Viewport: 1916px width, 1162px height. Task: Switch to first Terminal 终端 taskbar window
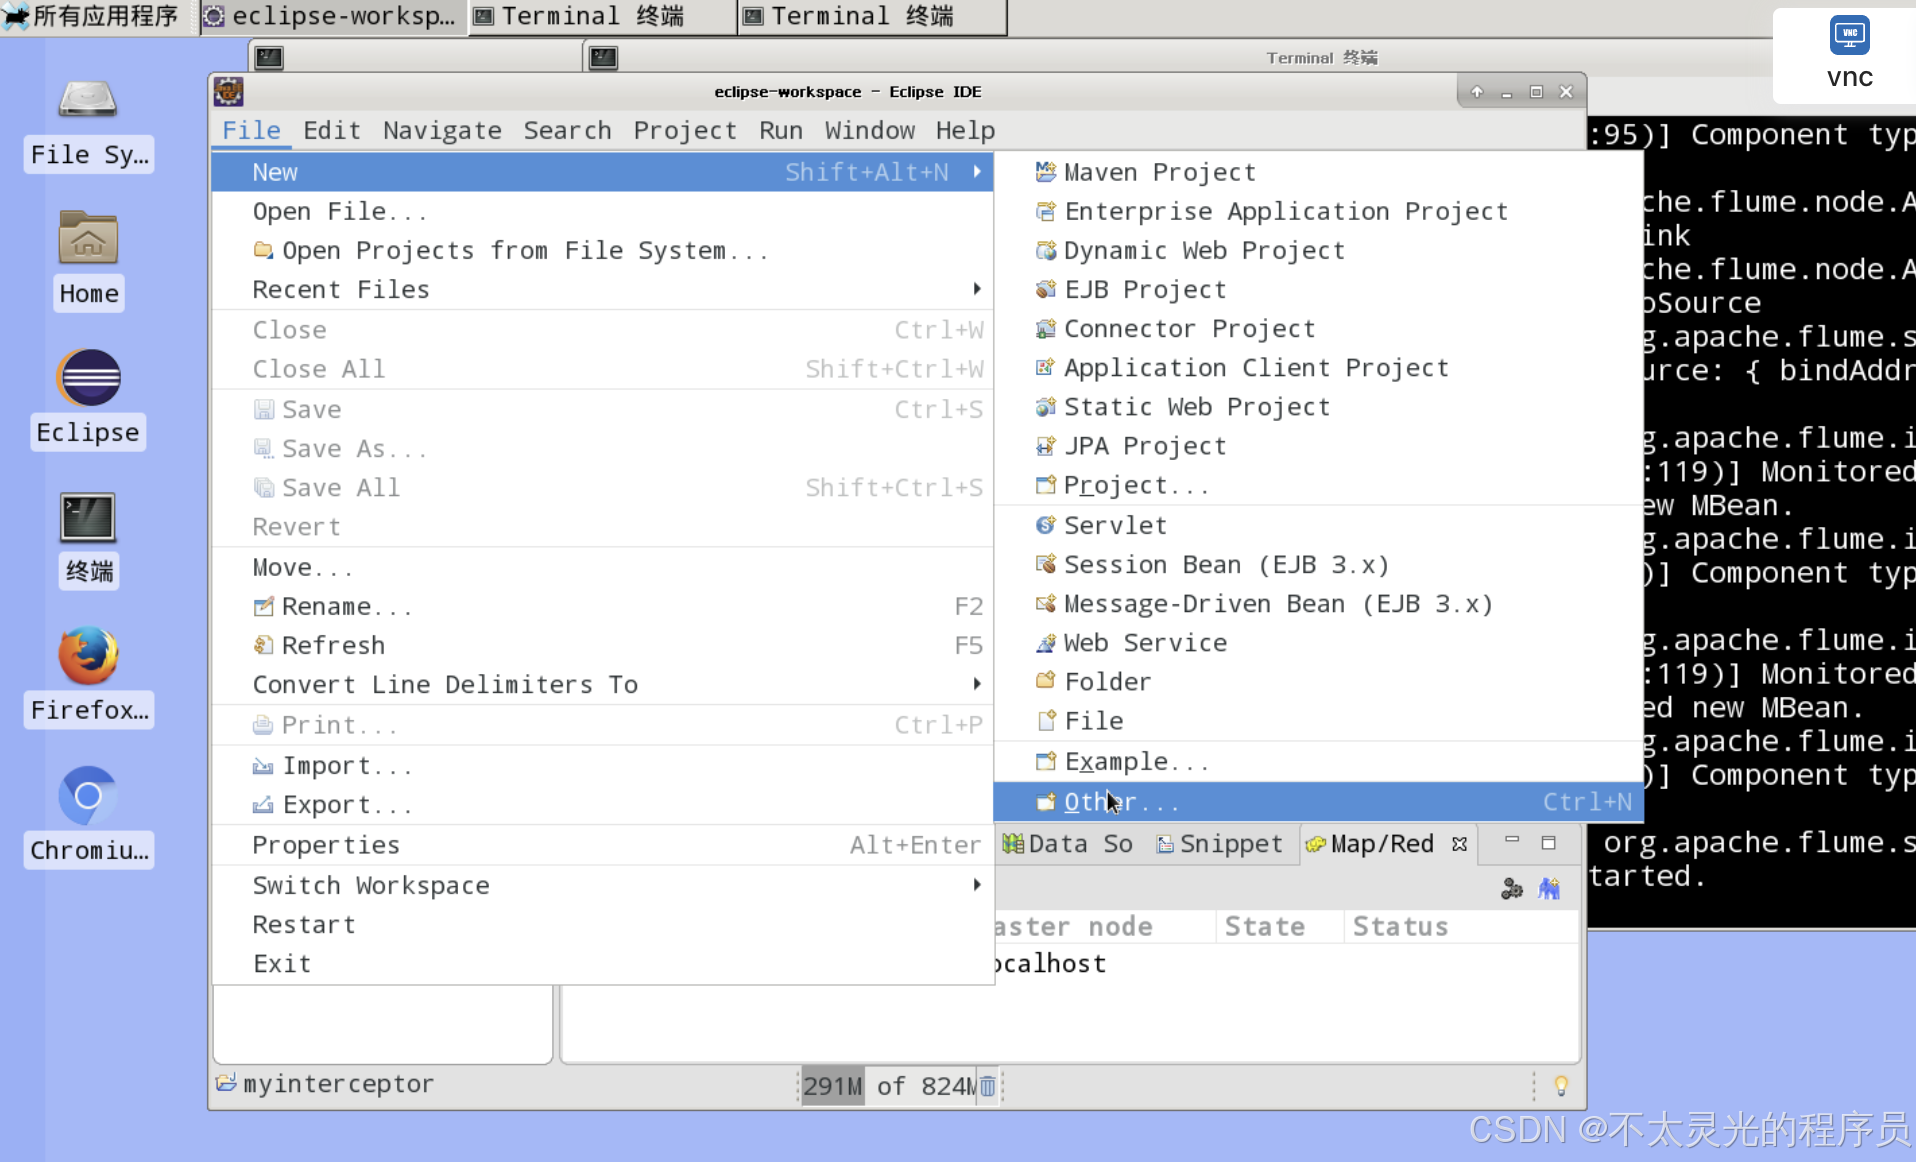pos(602,16)
